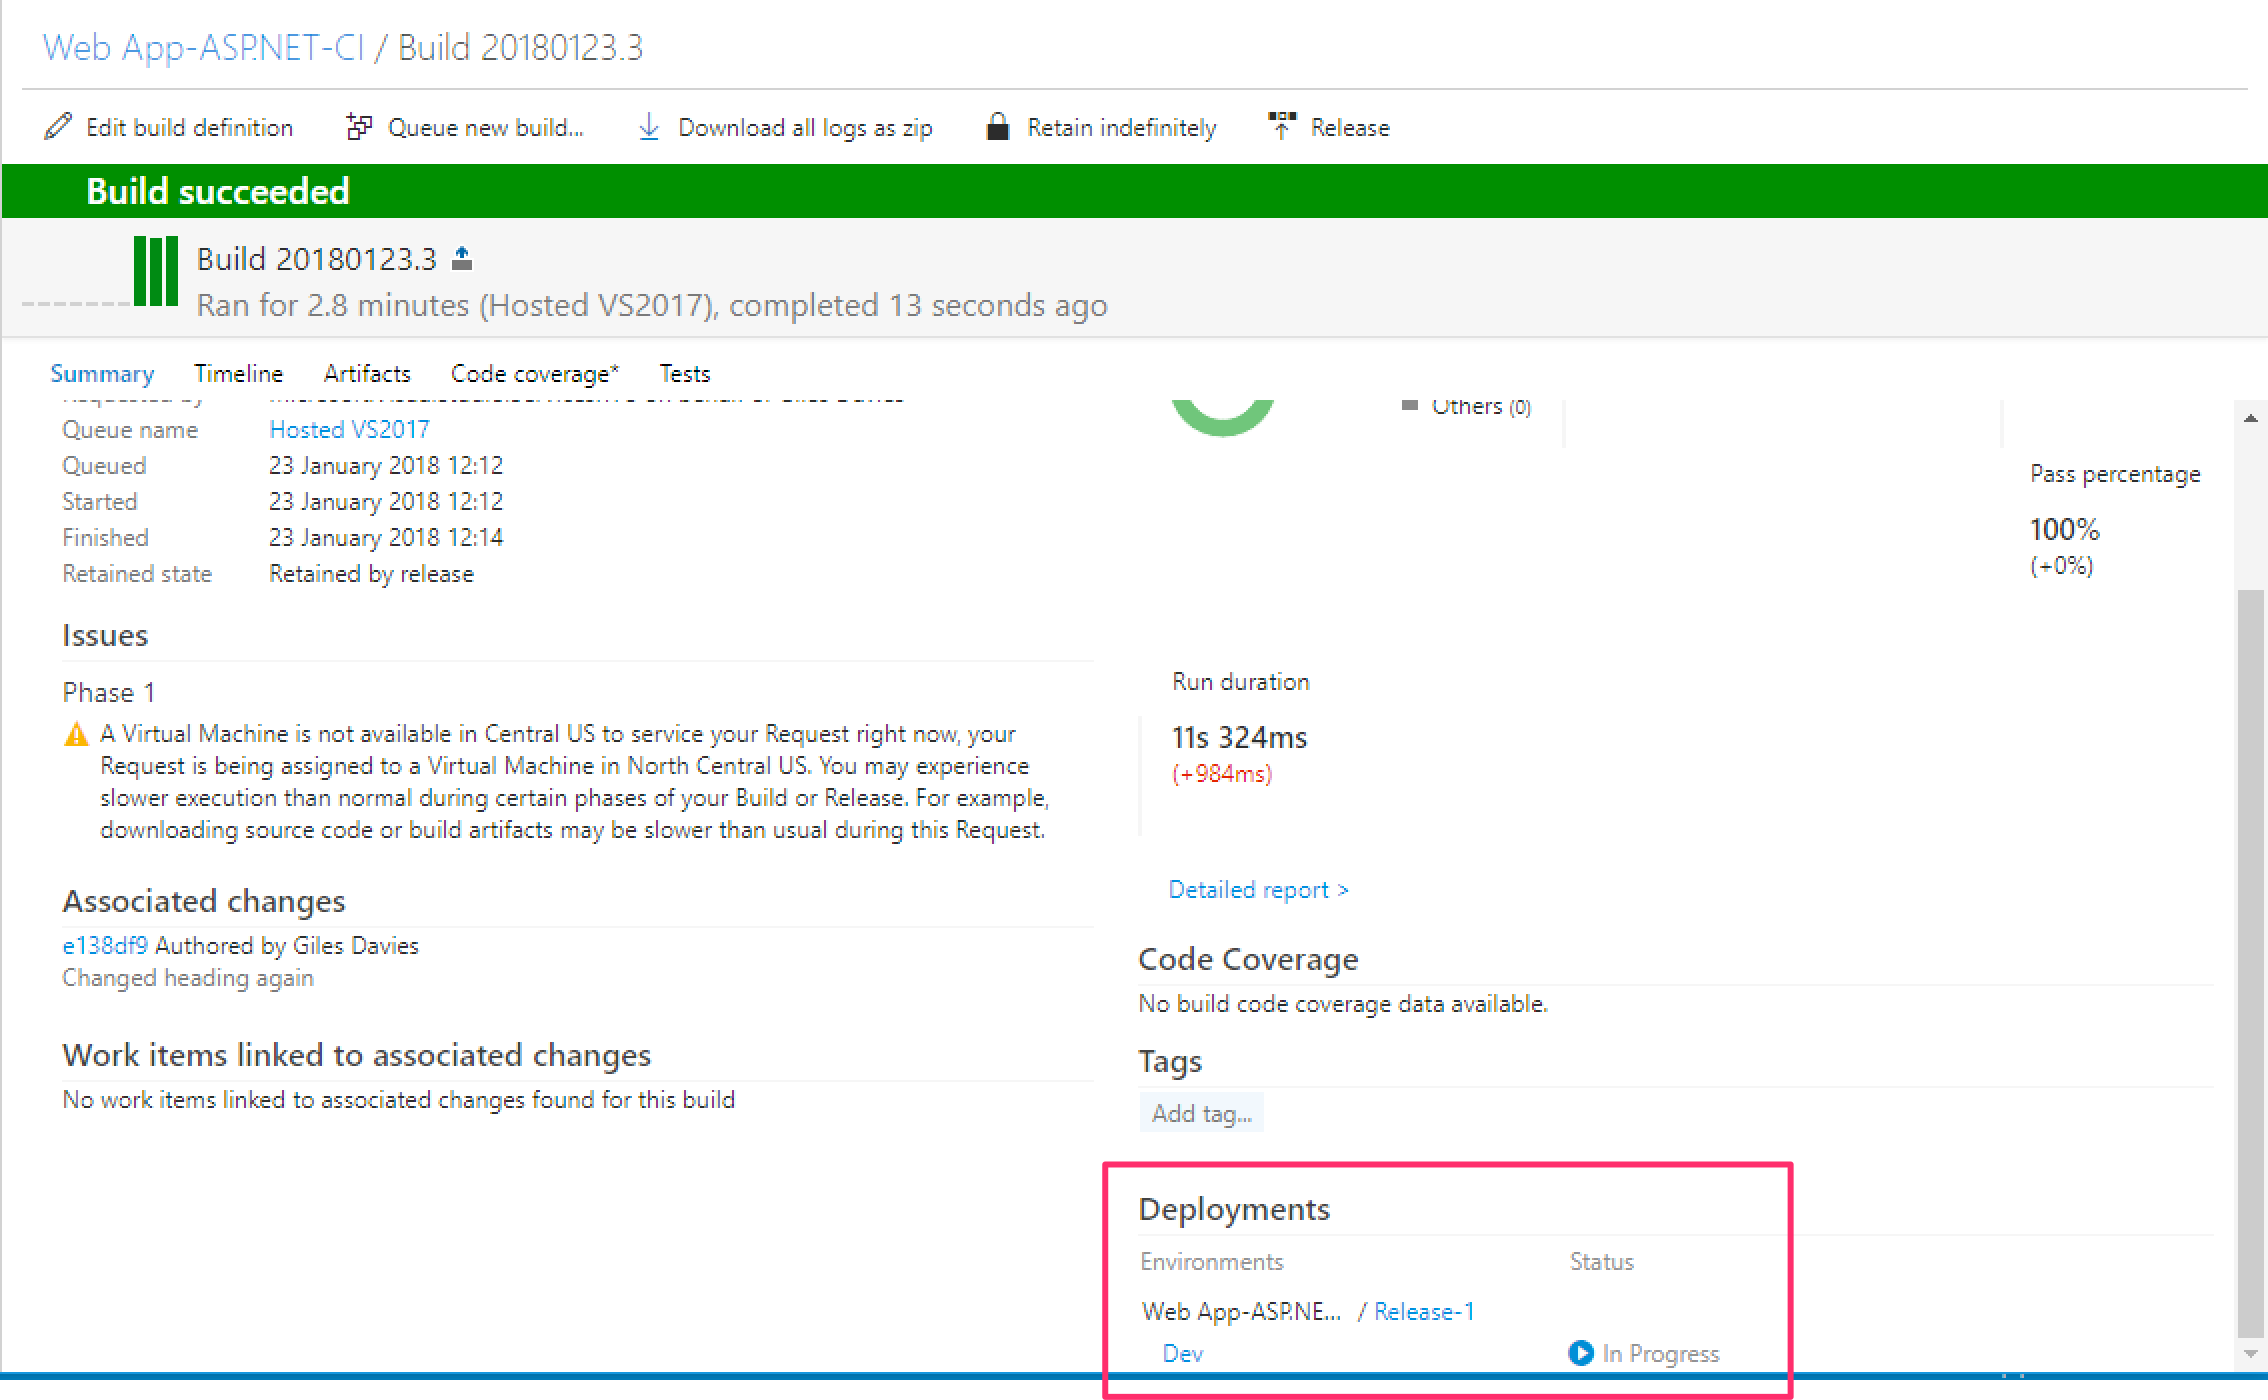Open the Artifacts tab
This screenshot has height=1400, width=2268.
tap(366, 374)
